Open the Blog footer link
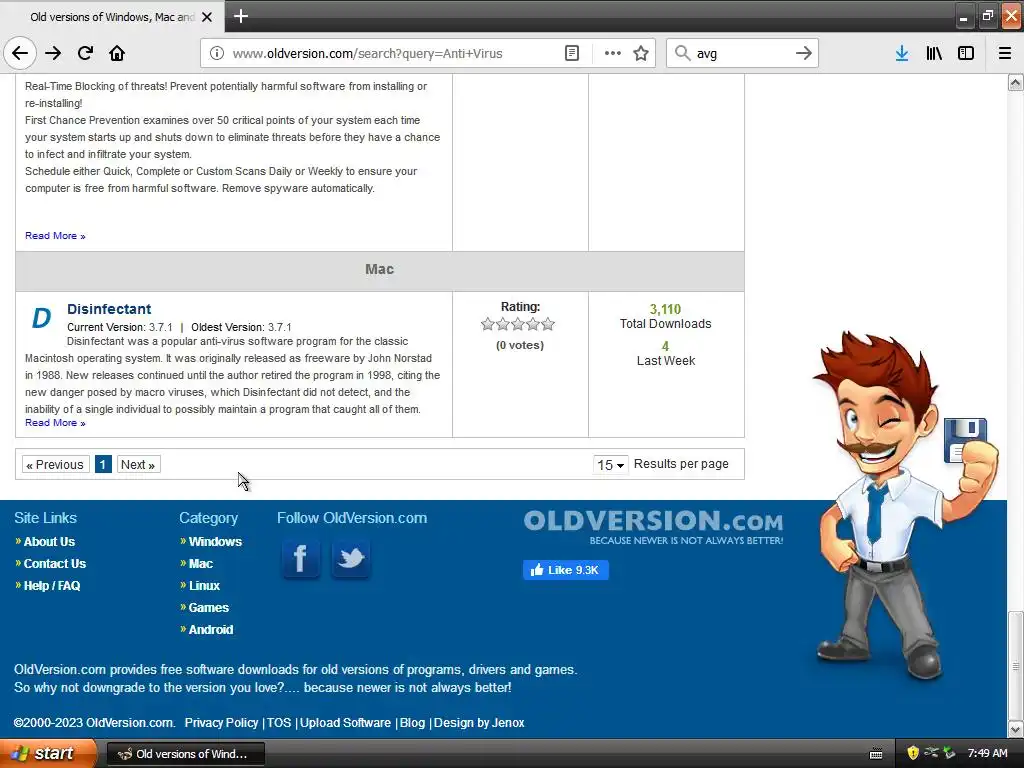 [x=412, y=722]
